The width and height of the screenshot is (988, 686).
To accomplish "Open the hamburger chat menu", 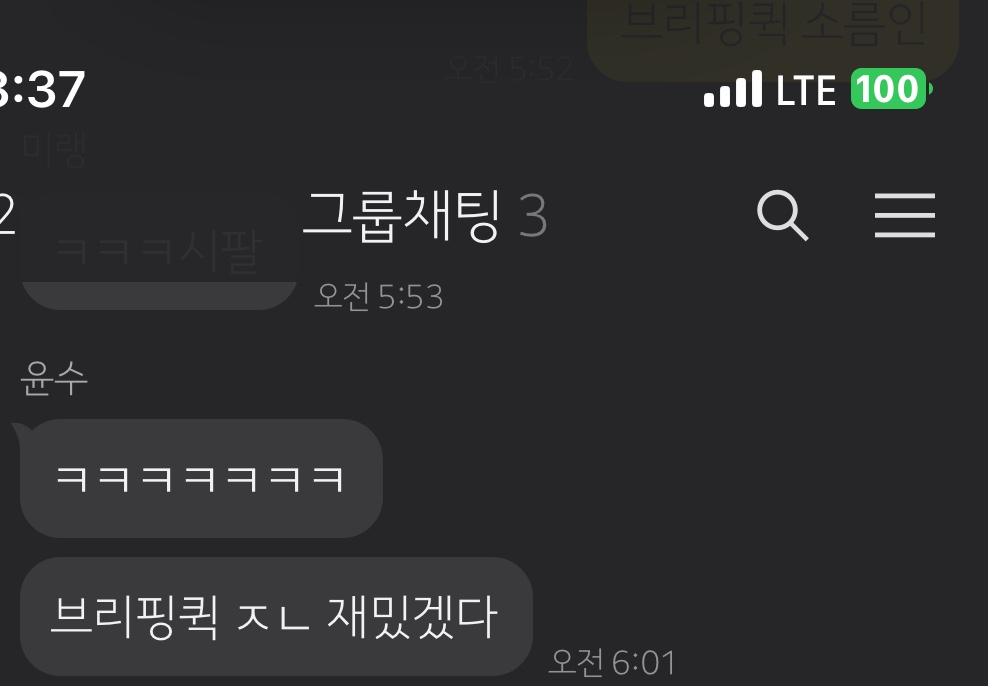I will click(905, 215).
